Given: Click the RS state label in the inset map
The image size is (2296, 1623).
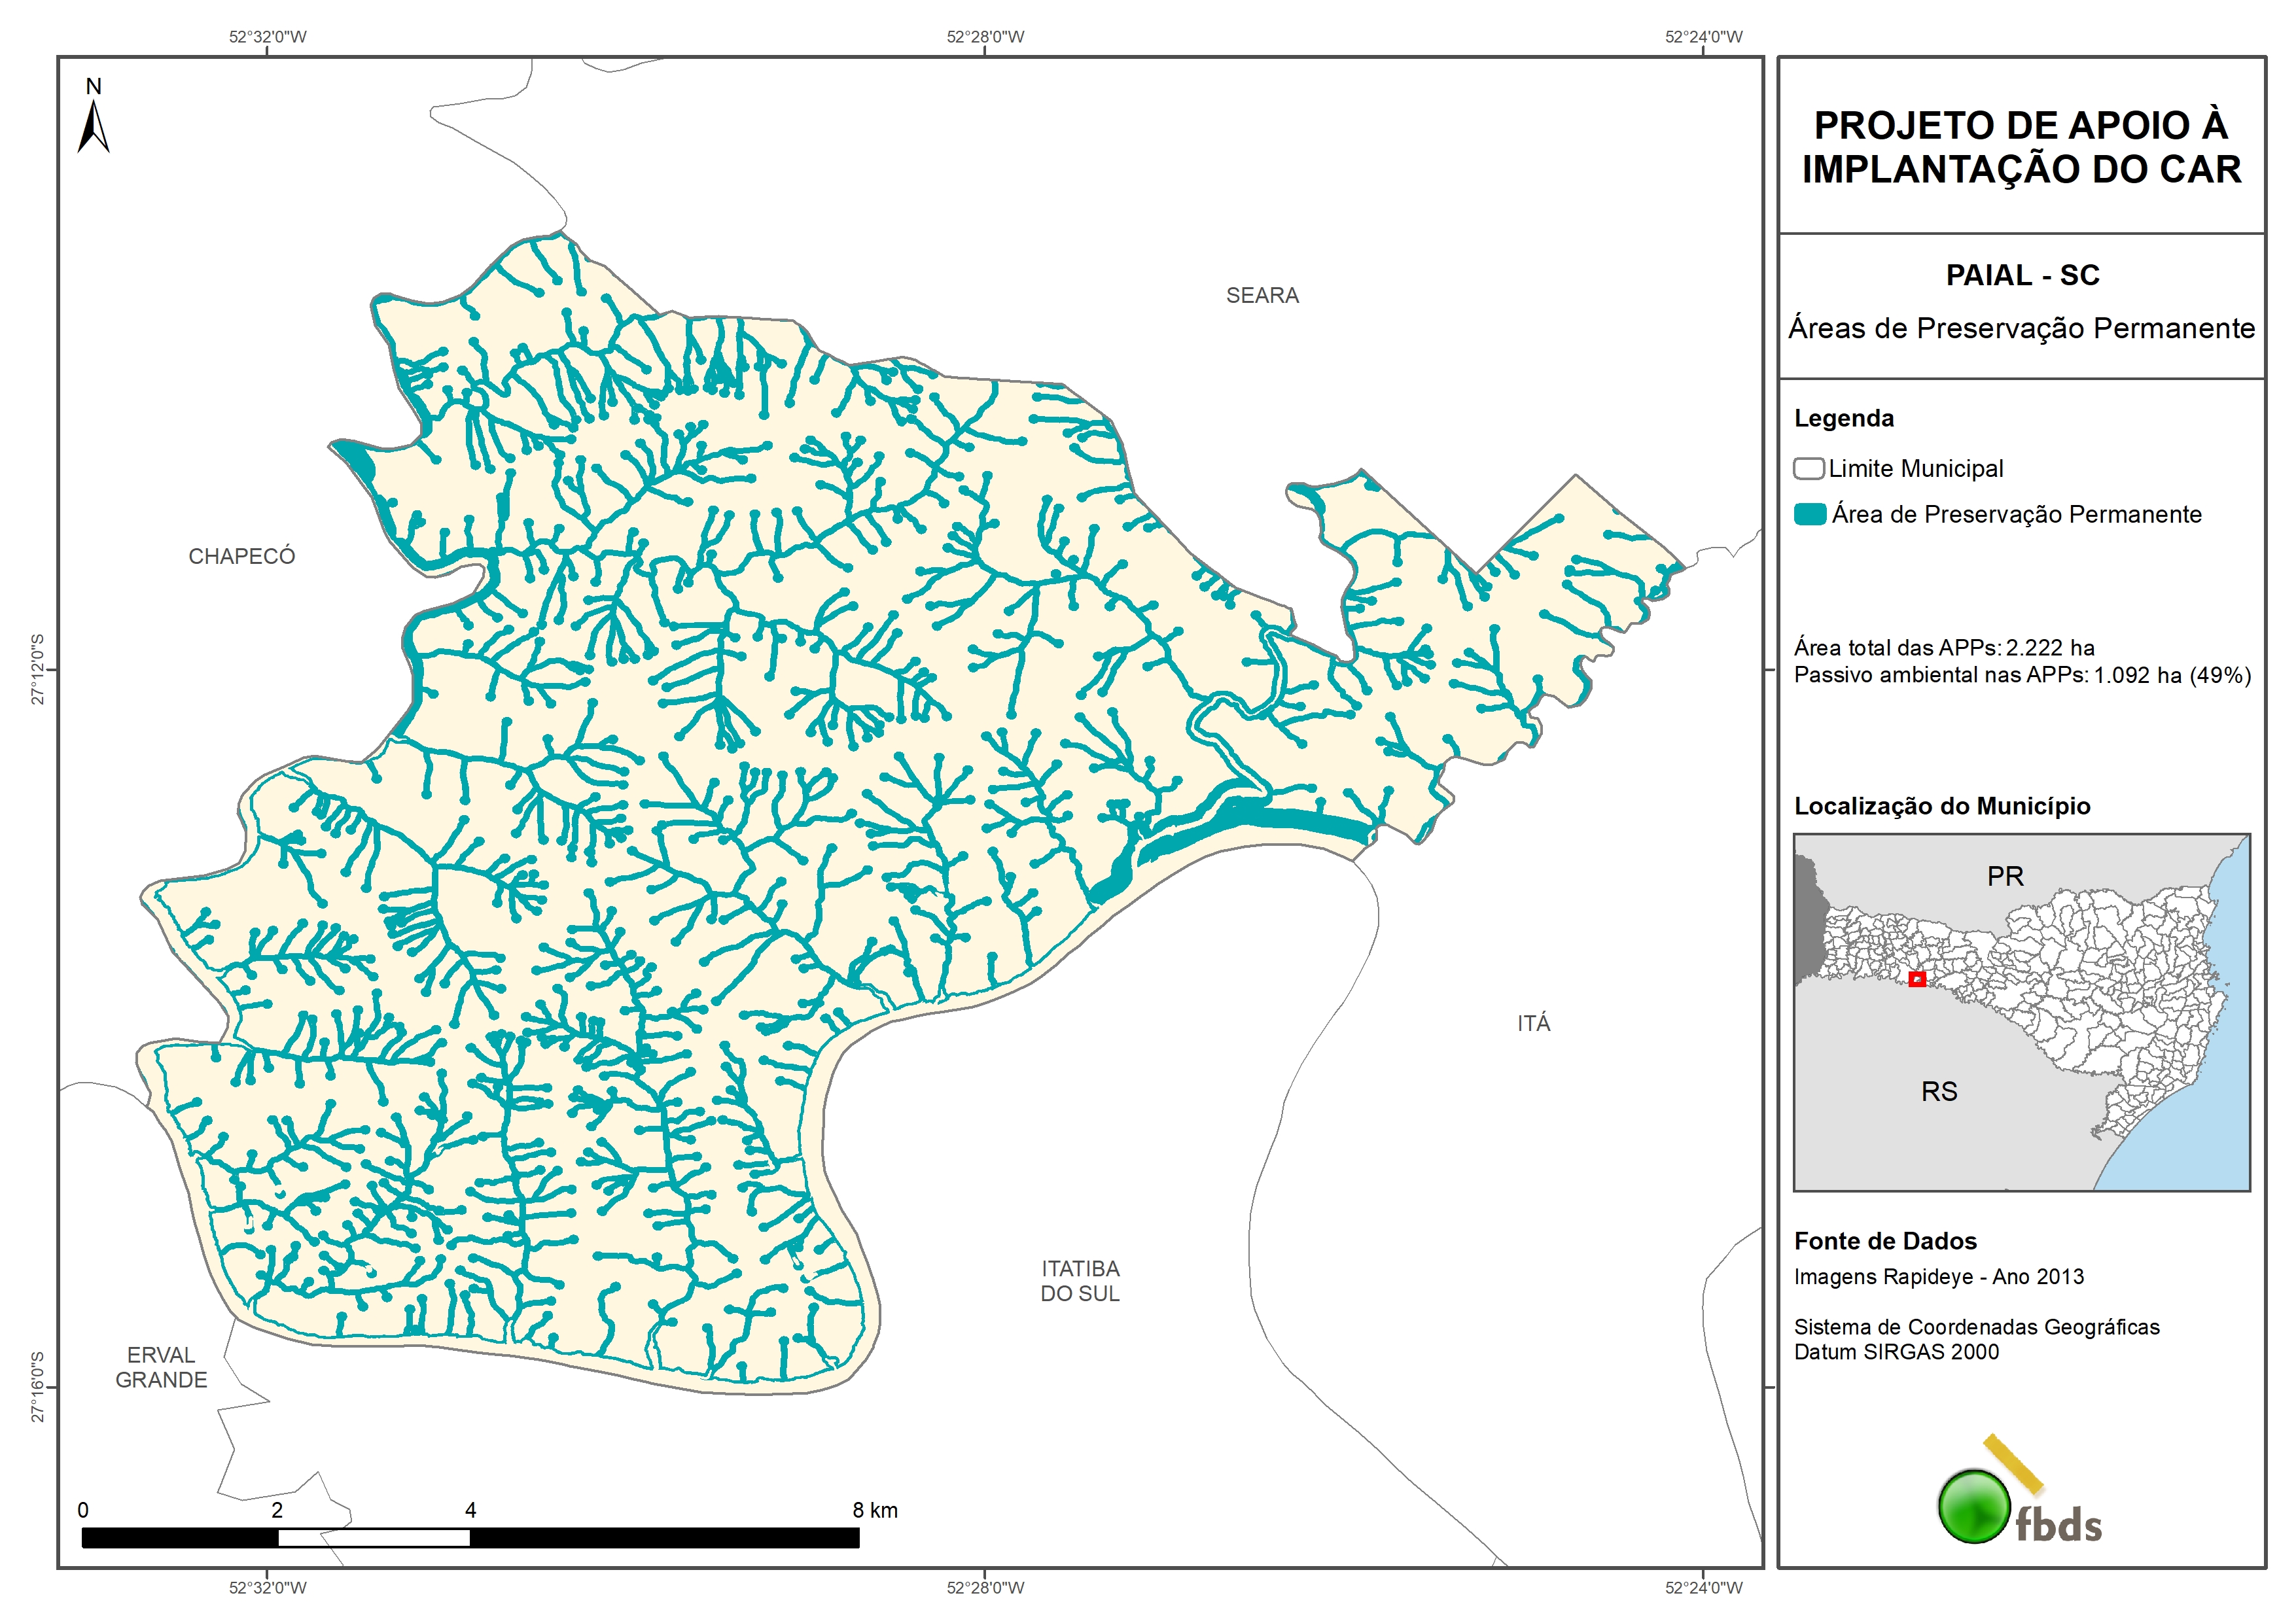Looking at the screenshot, I should point(1939,1091).
